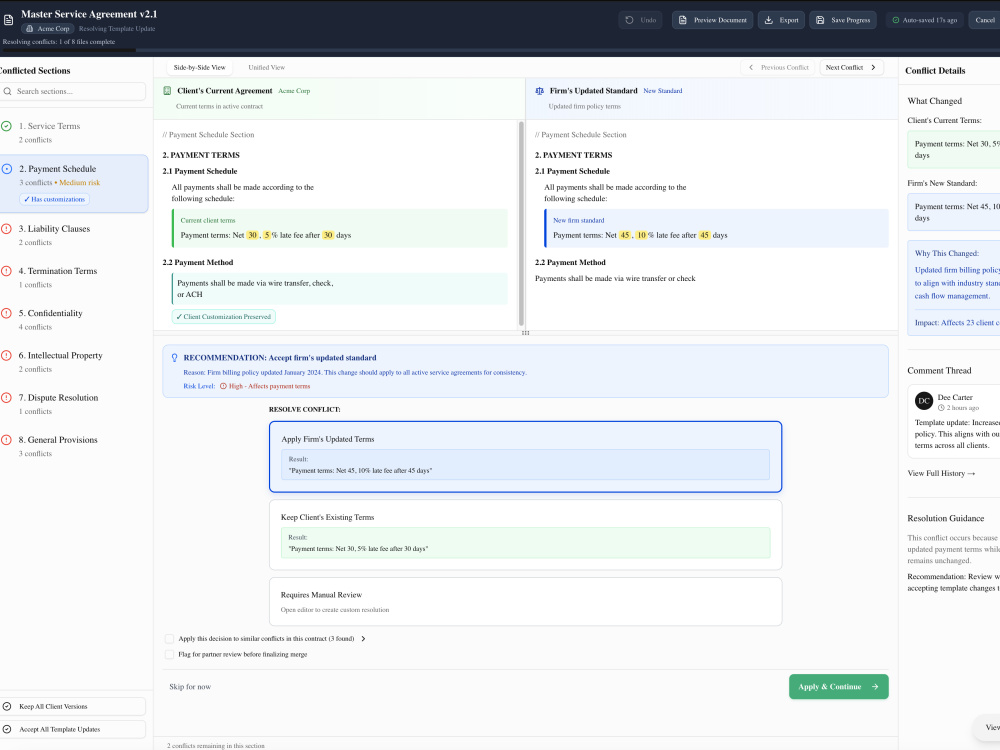This screenshot has height=750, width=1000.
Task: Click the warning icon for Dispute Resolution
Action: [6, 397]
